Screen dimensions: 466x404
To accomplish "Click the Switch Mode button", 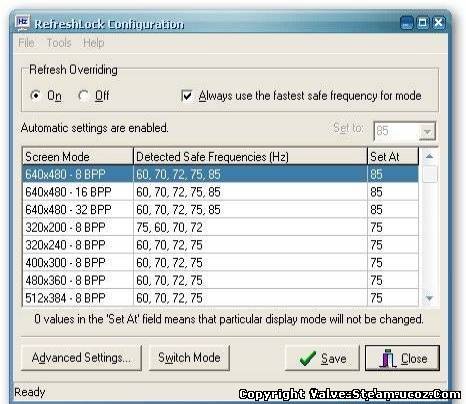I will (189, 358).
